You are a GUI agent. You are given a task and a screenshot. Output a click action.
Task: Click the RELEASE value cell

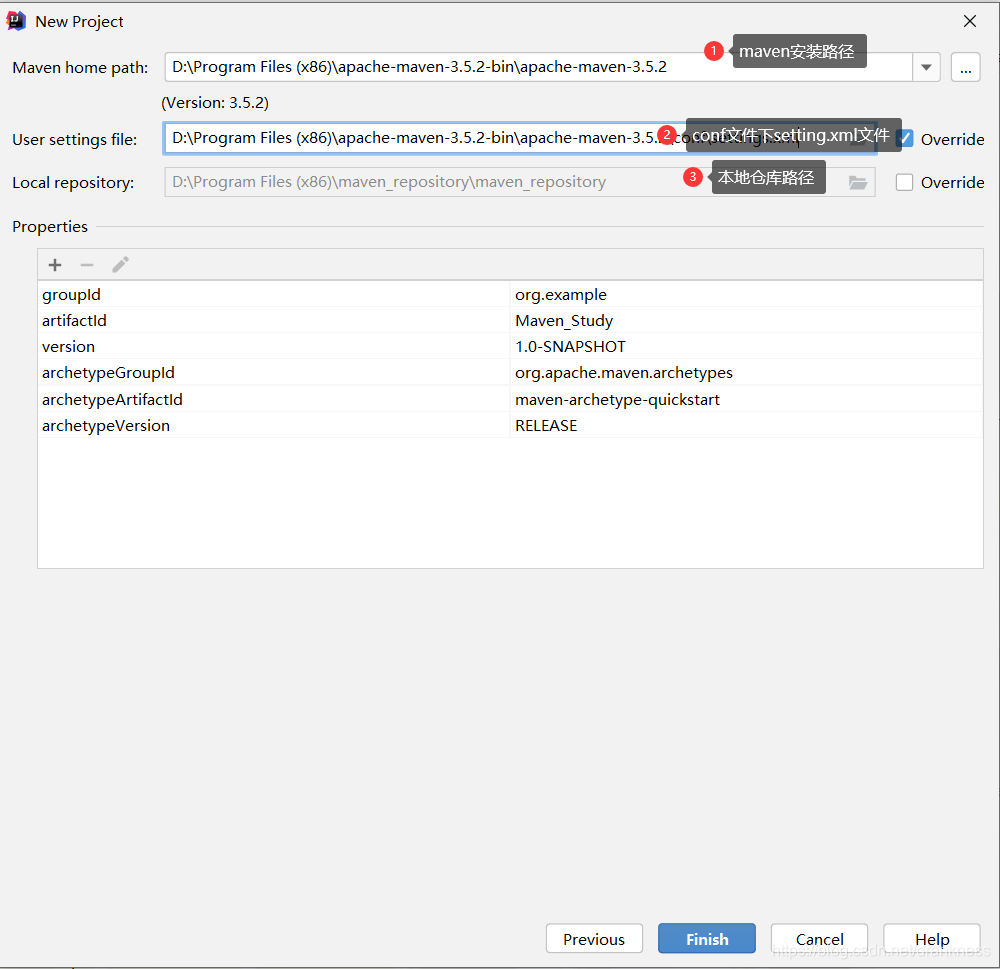click(746, 425)
